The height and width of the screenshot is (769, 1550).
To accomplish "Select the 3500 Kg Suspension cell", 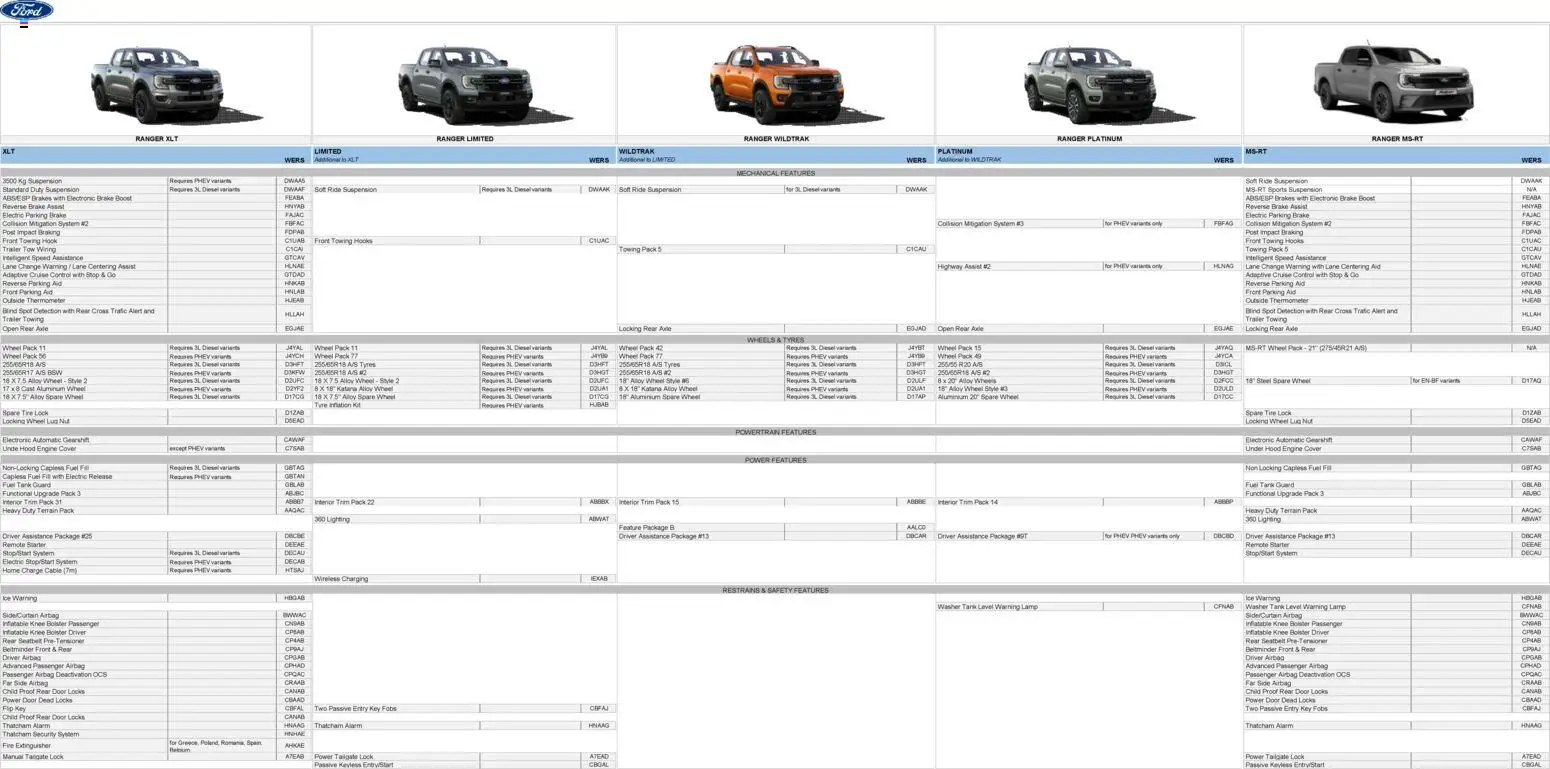I will pos(84,181).
